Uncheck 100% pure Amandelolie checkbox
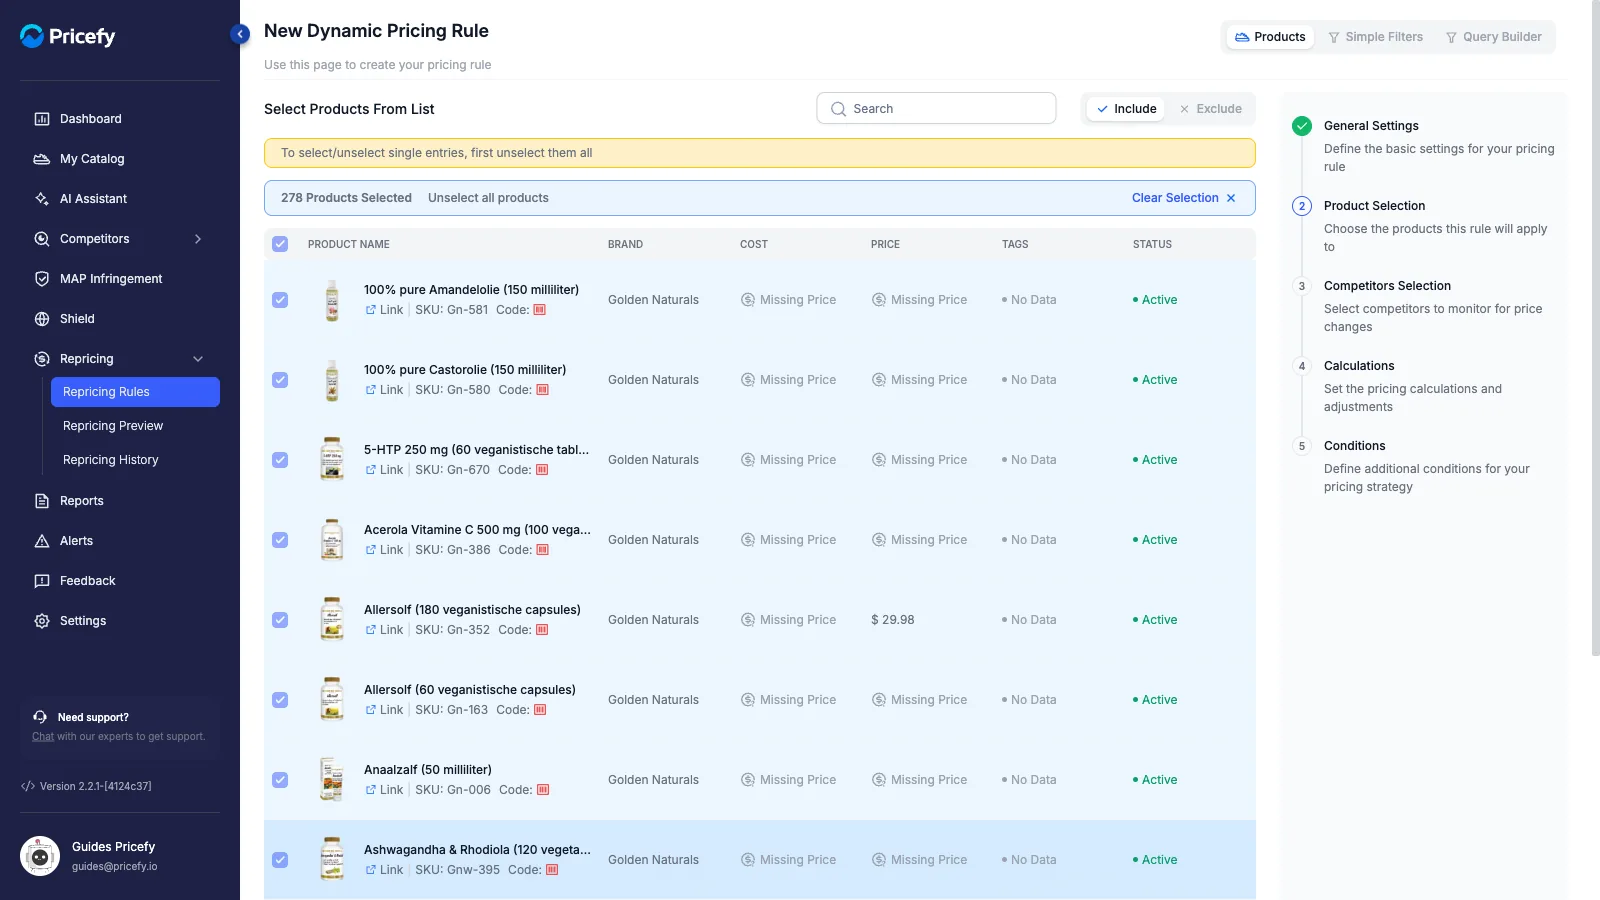Image resolution: width=1600 pixels, height=900 pixels. 280,300
